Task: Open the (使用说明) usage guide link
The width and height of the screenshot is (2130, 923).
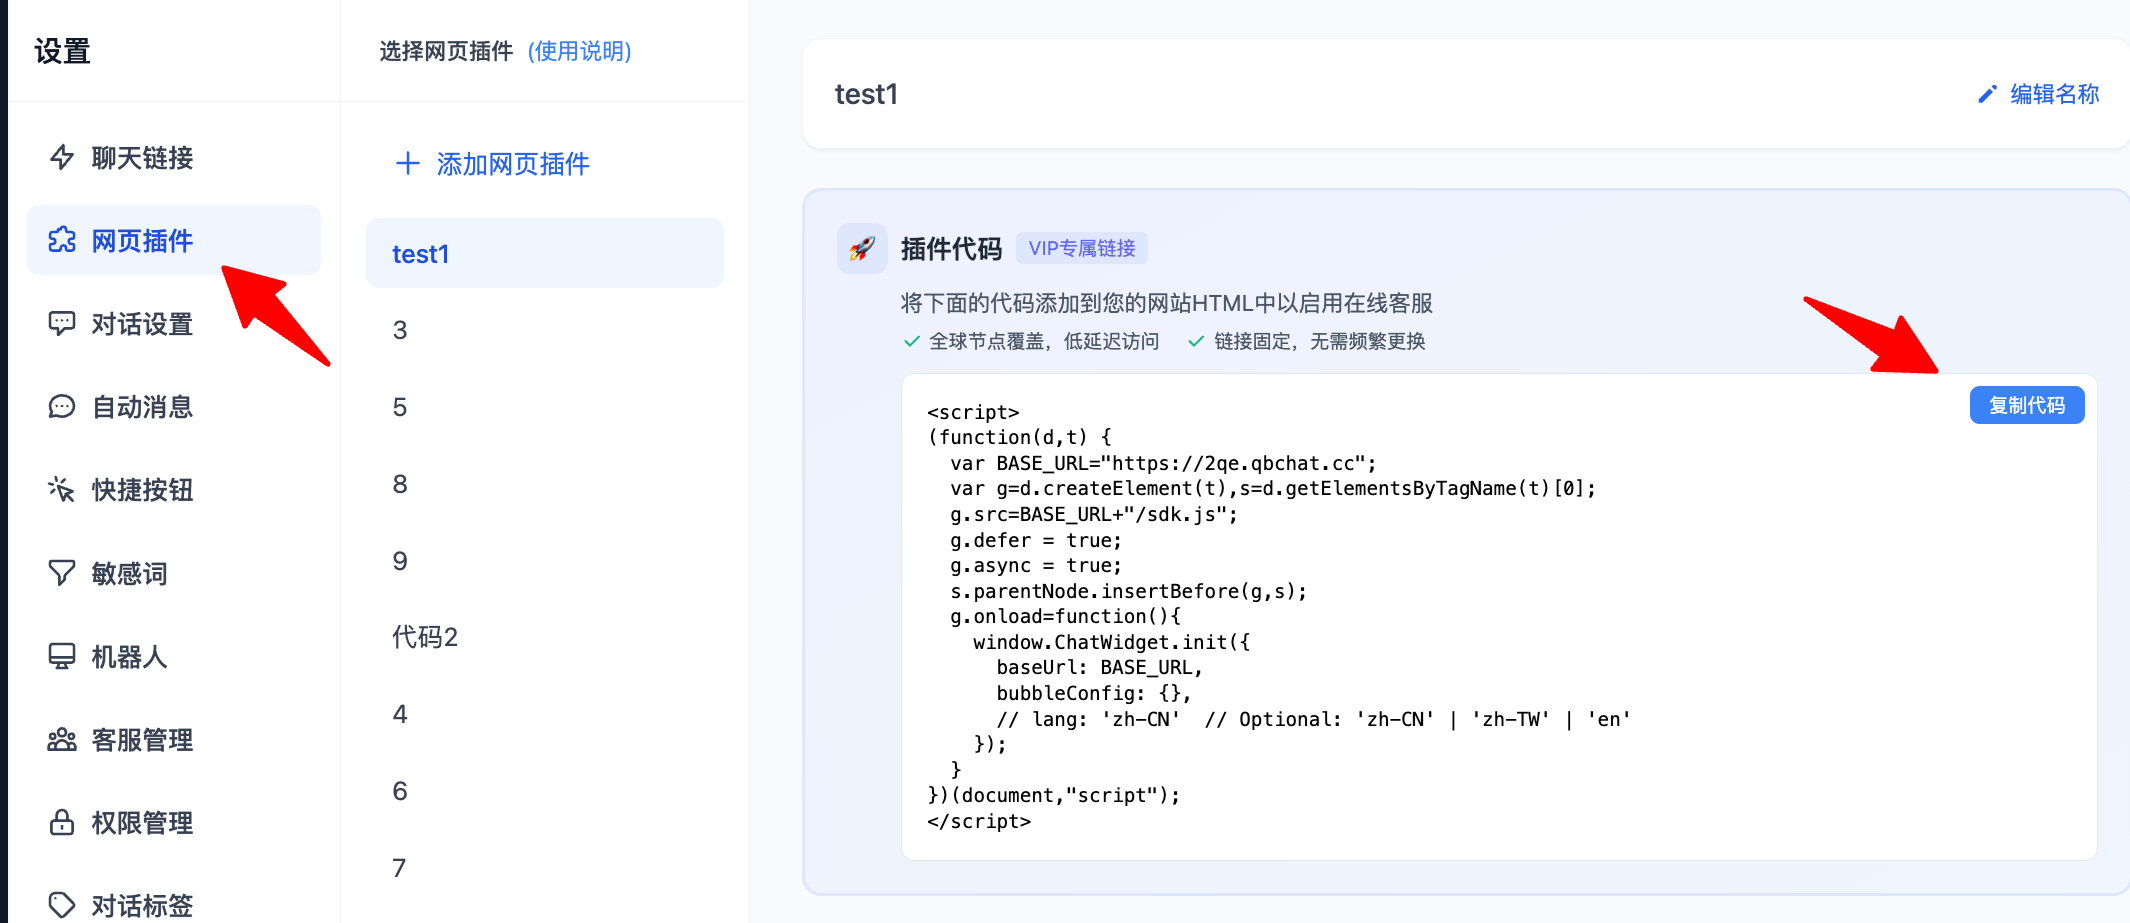Action: pos(580,51)
